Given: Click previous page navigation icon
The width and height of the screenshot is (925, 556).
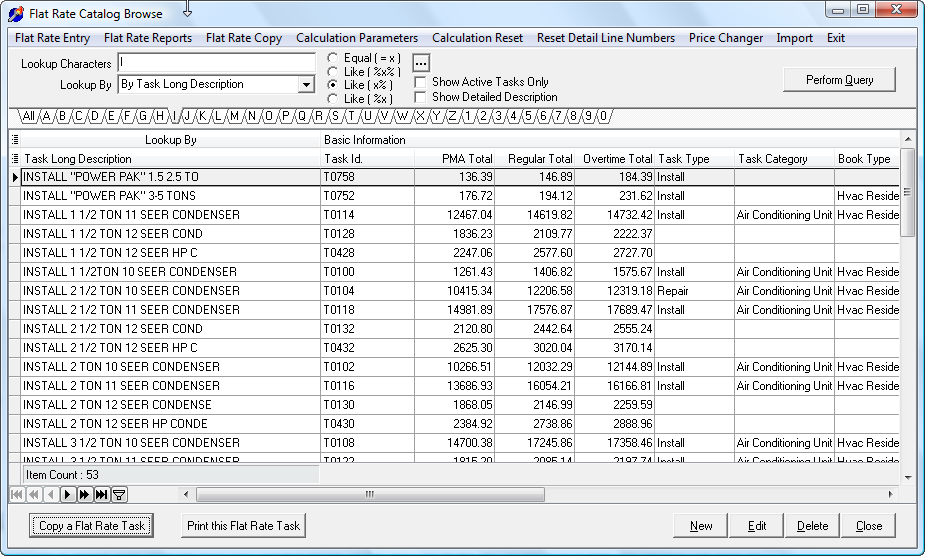Looking at the screenshot, I should (34, 495).
